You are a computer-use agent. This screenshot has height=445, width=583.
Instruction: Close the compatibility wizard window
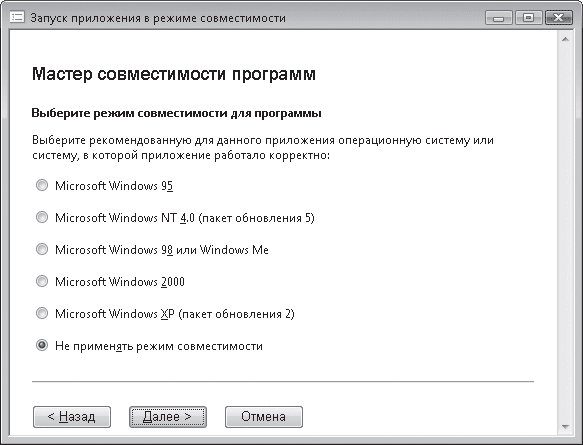pos(558,18)
